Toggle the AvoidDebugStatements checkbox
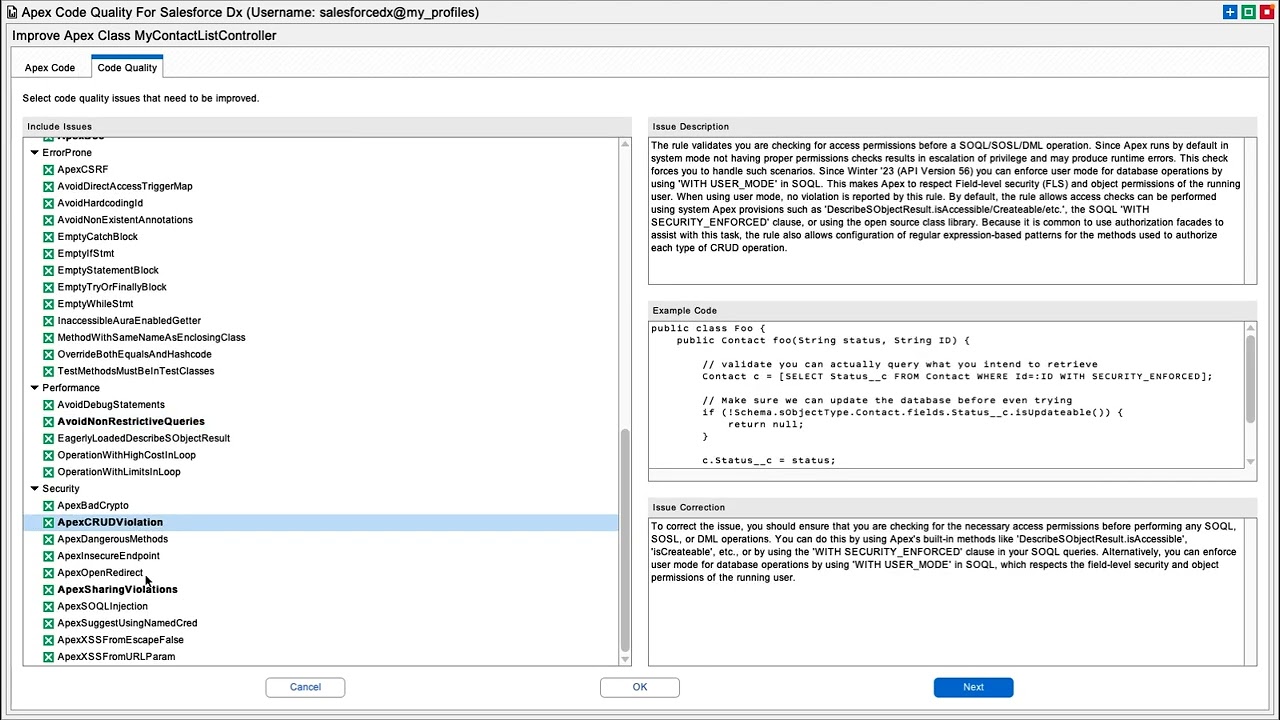Viewport: 1280px width, 720px height. [48, 405]
